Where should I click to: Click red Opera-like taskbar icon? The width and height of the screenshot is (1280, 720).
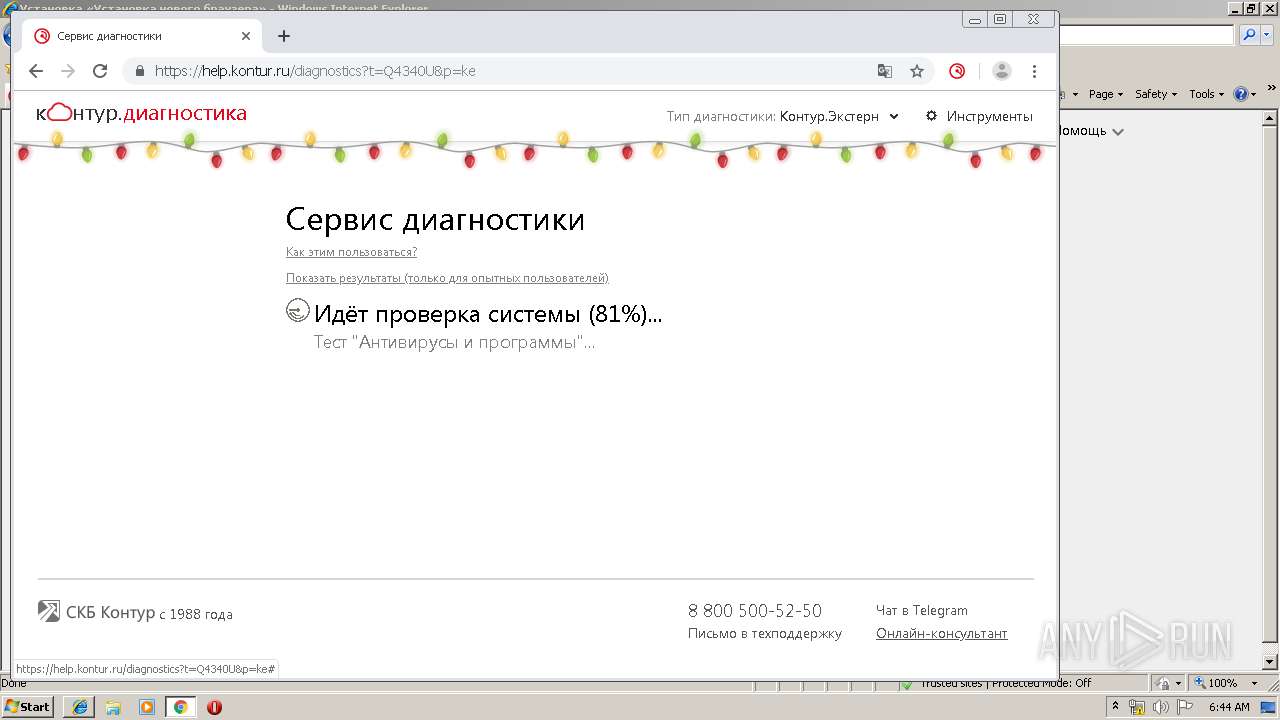pyautogui.click(x=214, y=707)
